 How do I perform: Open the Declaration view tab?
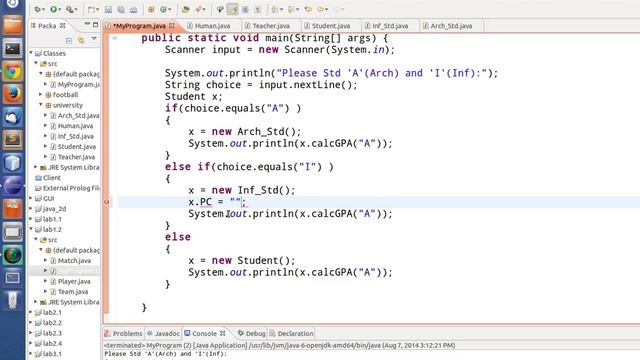(x=291, y=333)
